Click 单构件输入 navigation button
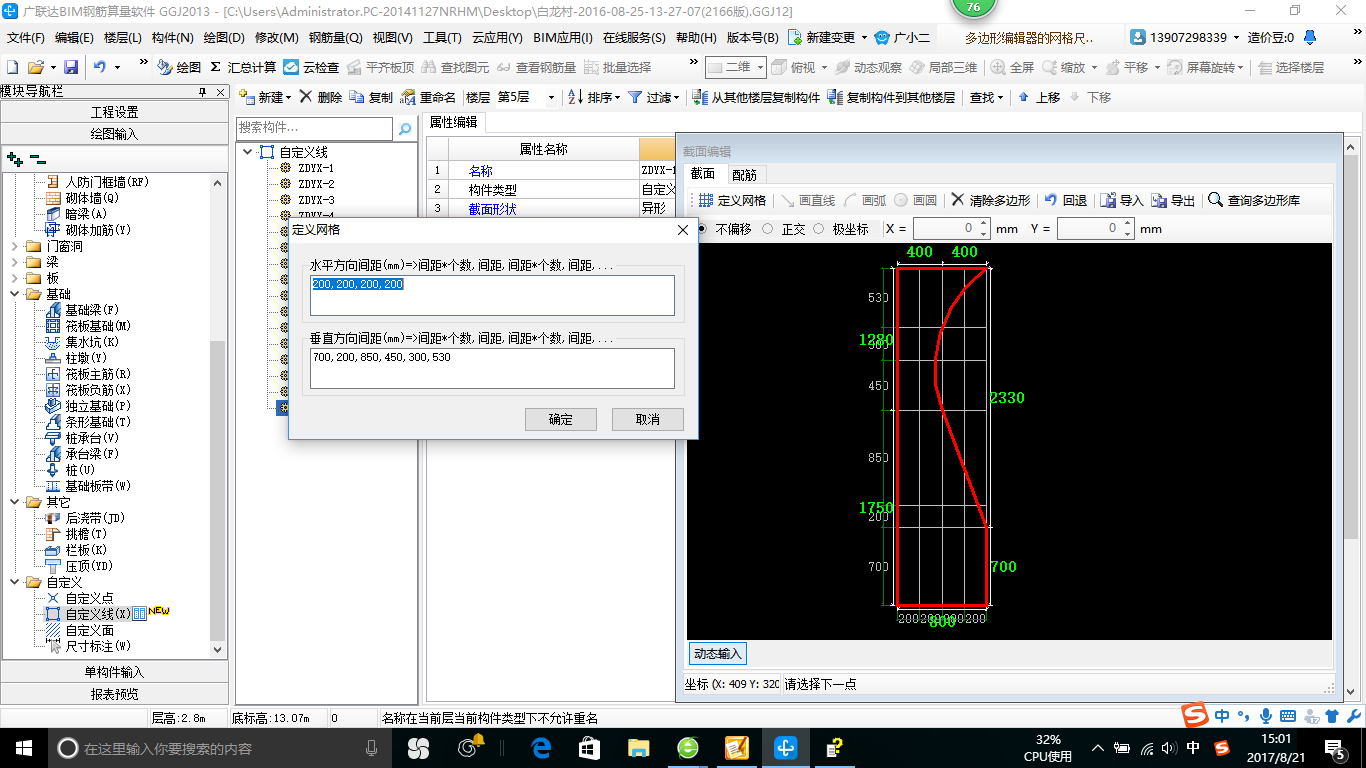Viewport: 1366px width, 768px height. click(x=114, y=672)
